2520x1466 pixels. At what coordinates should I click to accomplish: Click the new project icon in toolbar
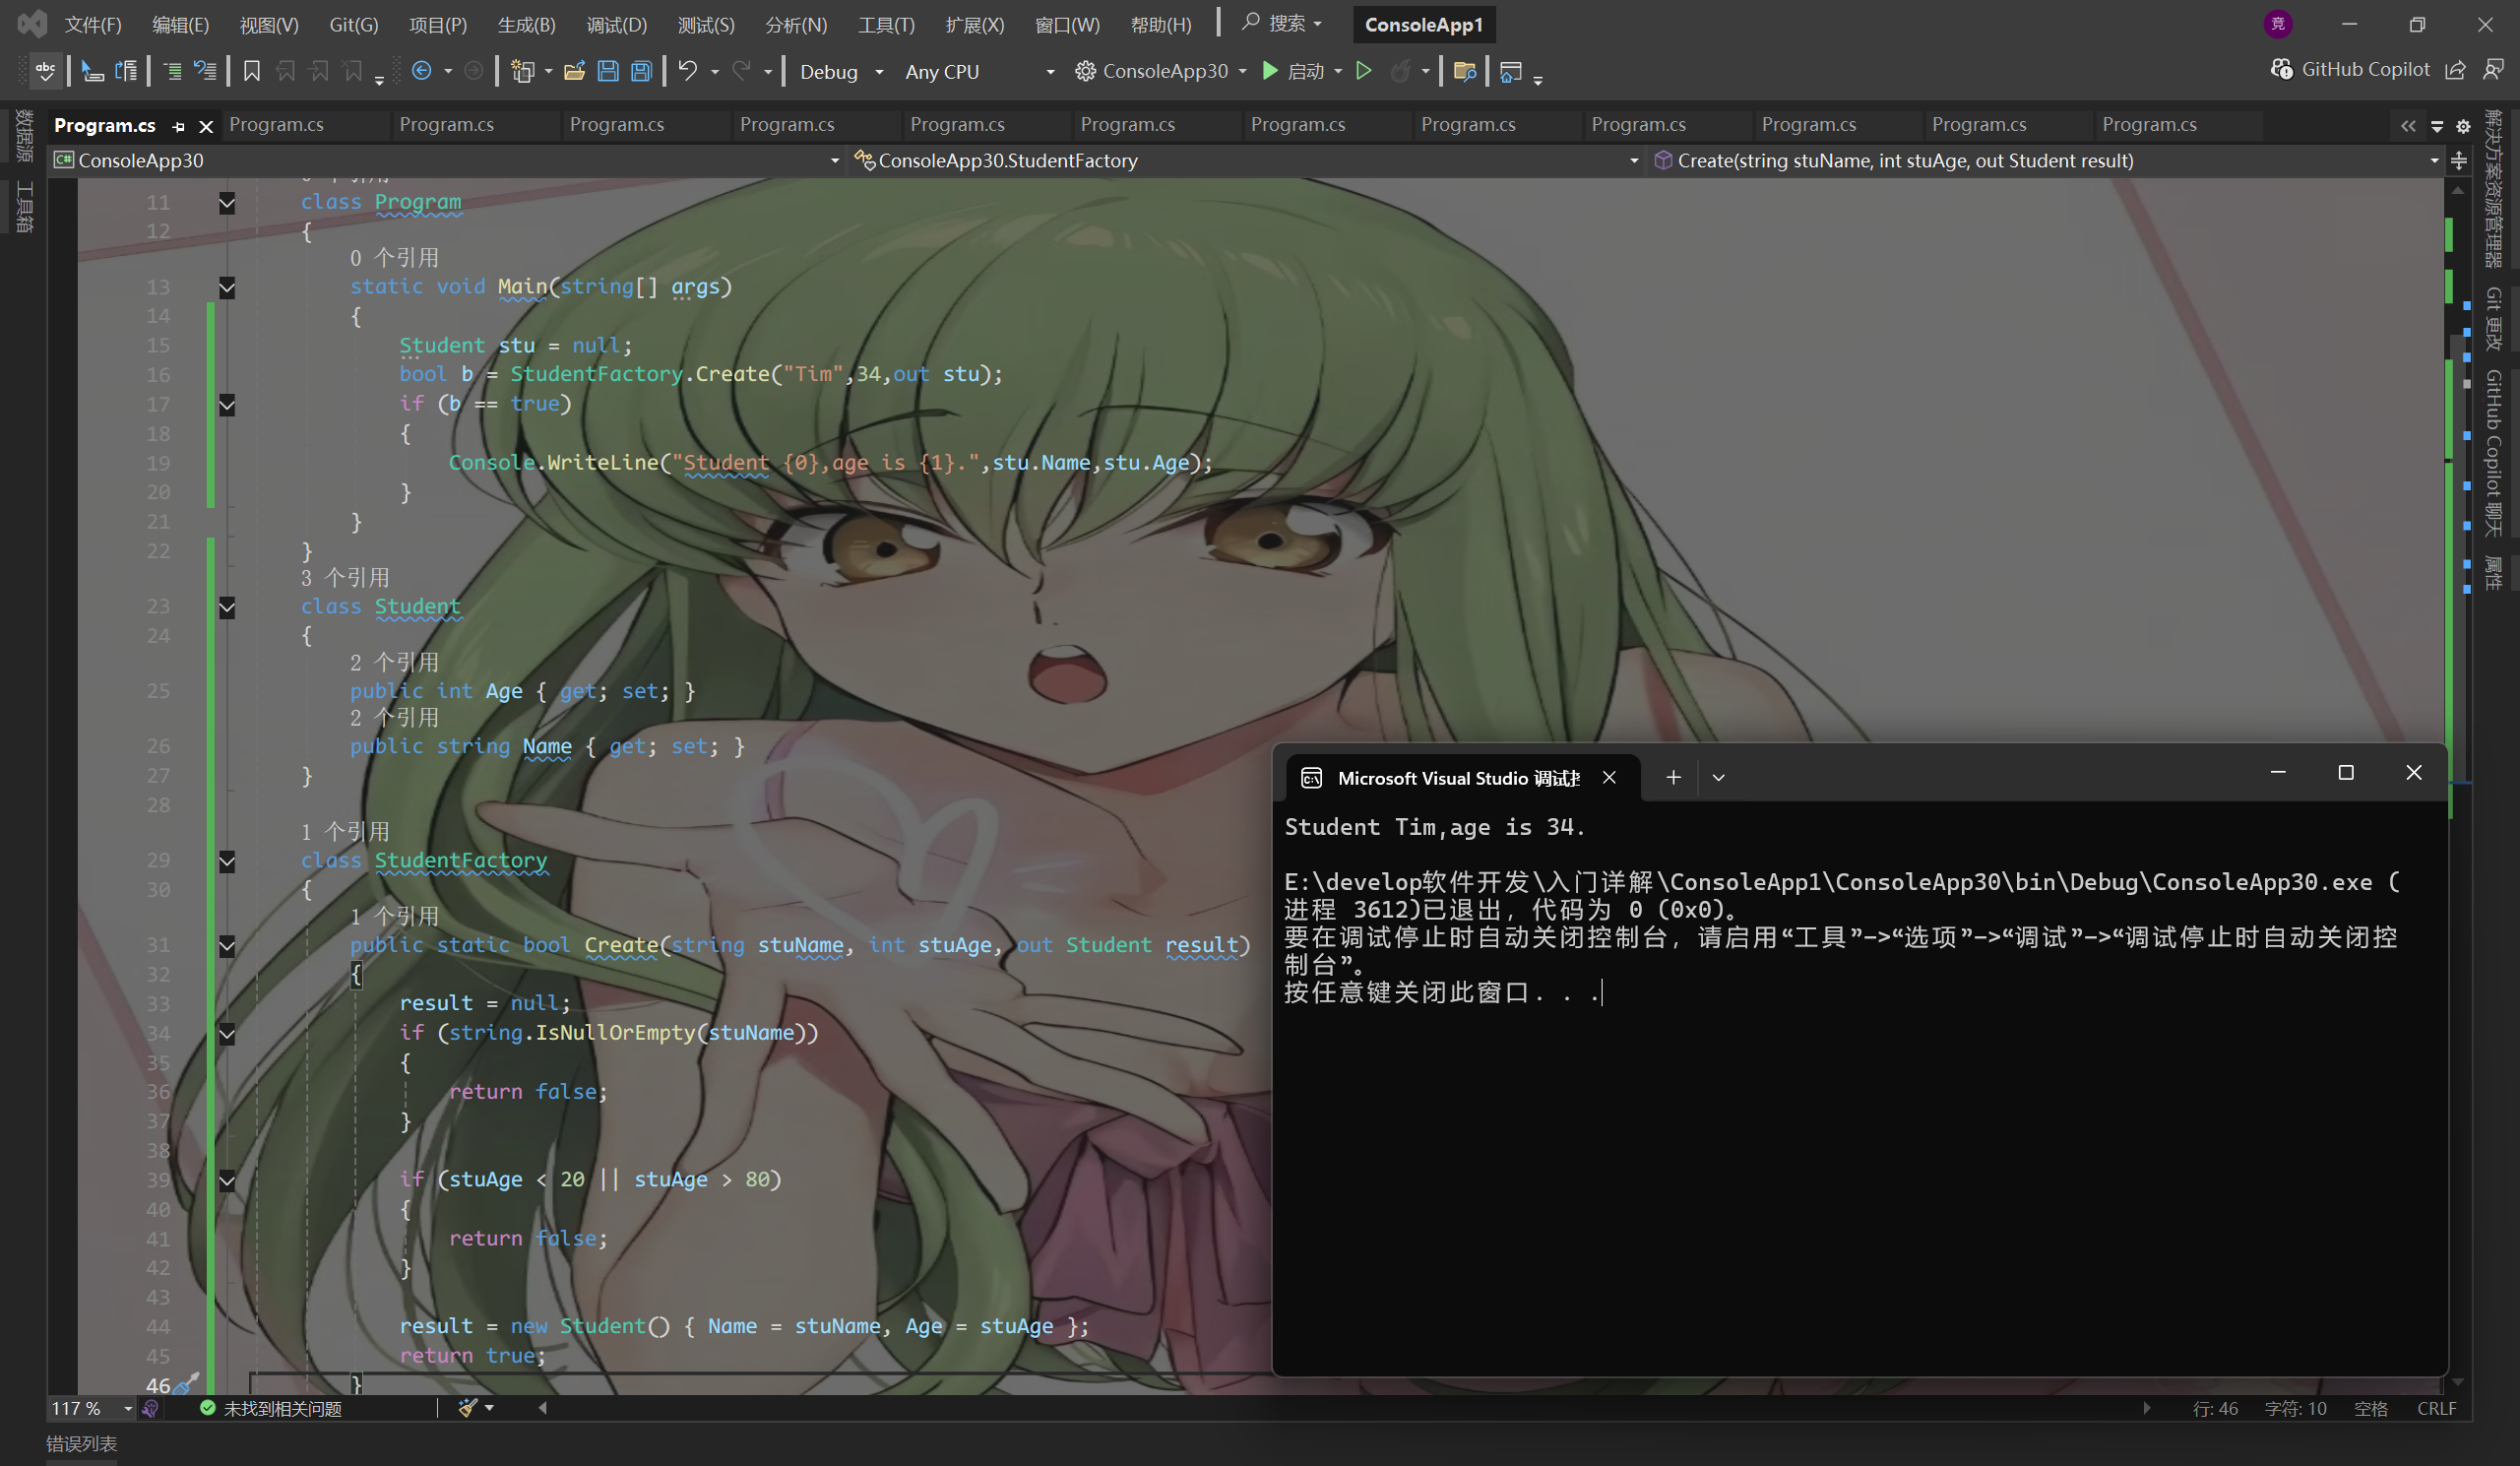pos(522,71)
